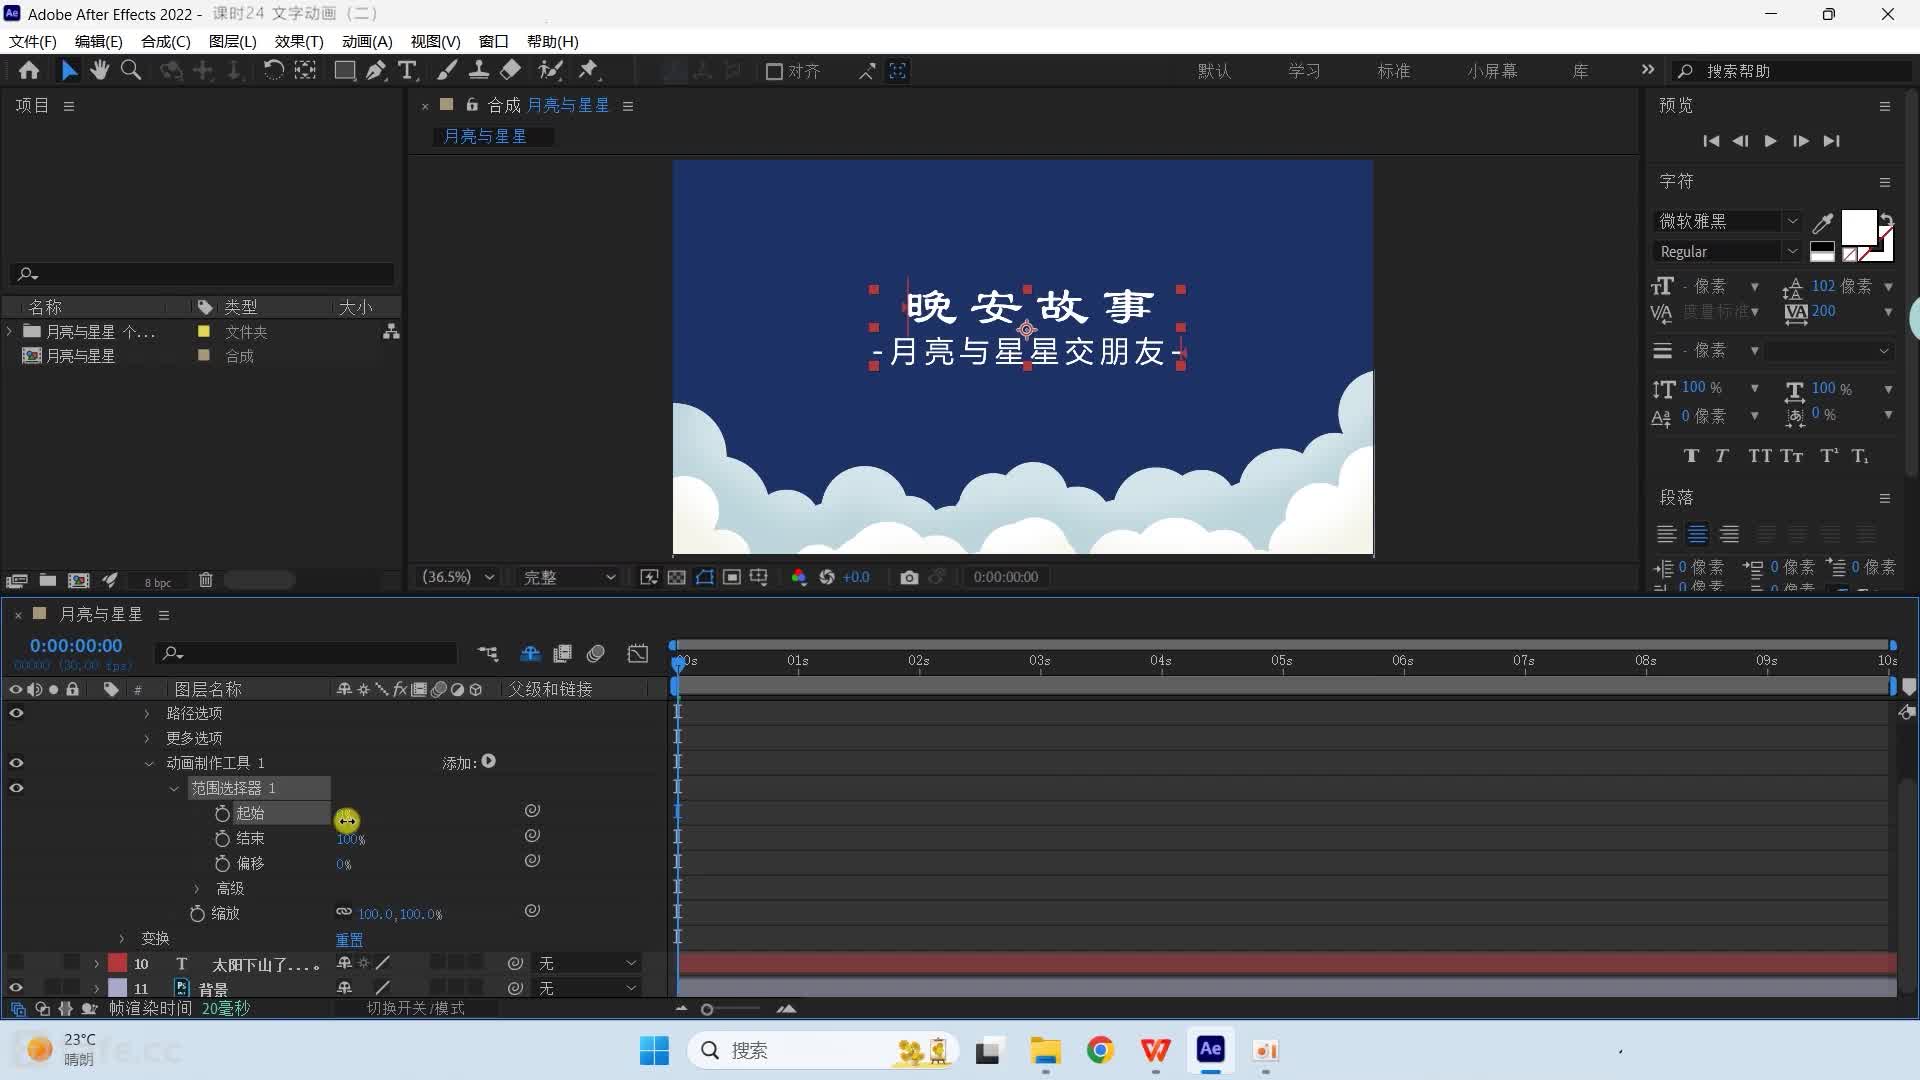
Task: Select the Eraser tool
Action: (x=510, y=71)
